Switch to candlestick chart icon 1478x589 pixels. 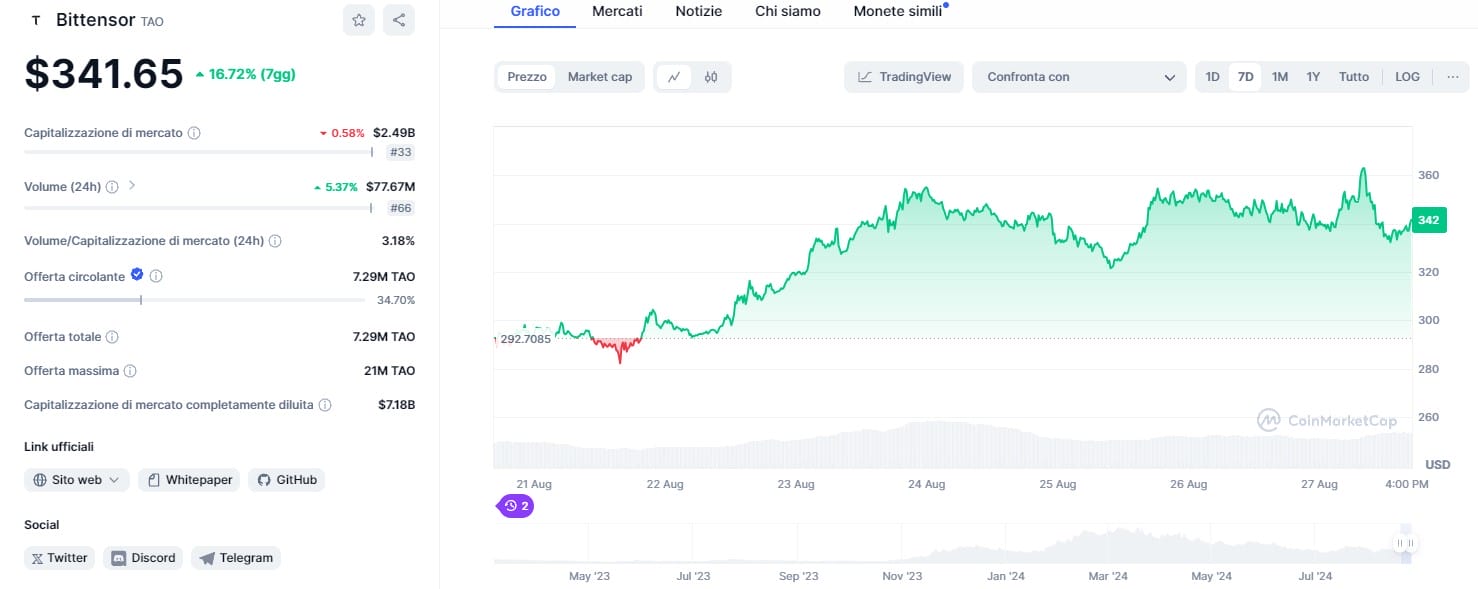(711, 77)
